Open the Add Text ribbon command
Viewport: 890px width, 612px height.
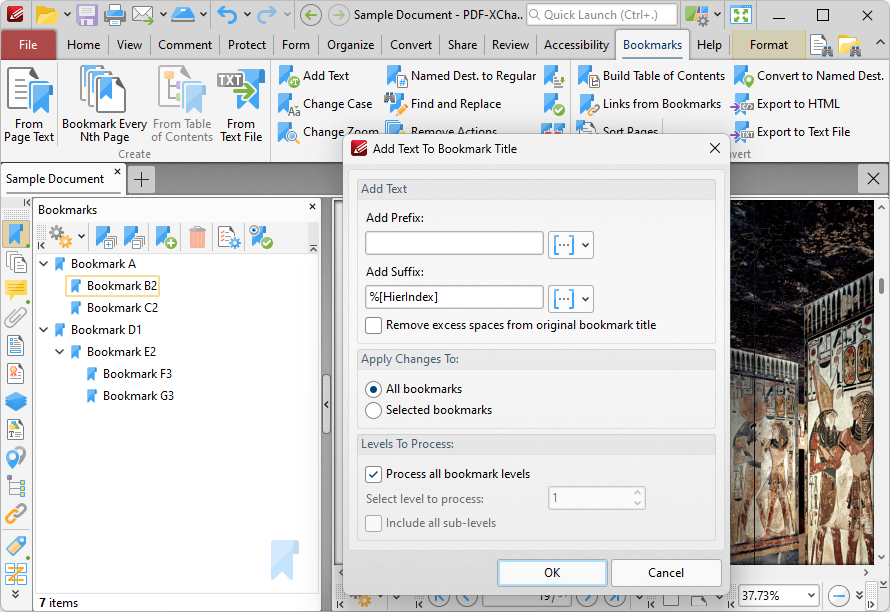tap(314, 76)
